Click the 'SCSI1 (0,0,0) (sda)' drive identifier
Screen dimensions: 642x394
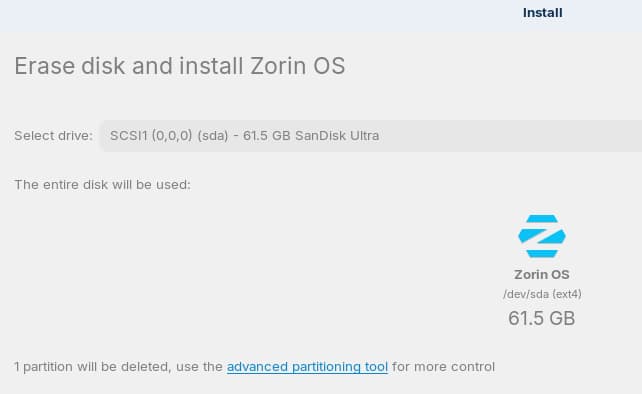[169, 136]
